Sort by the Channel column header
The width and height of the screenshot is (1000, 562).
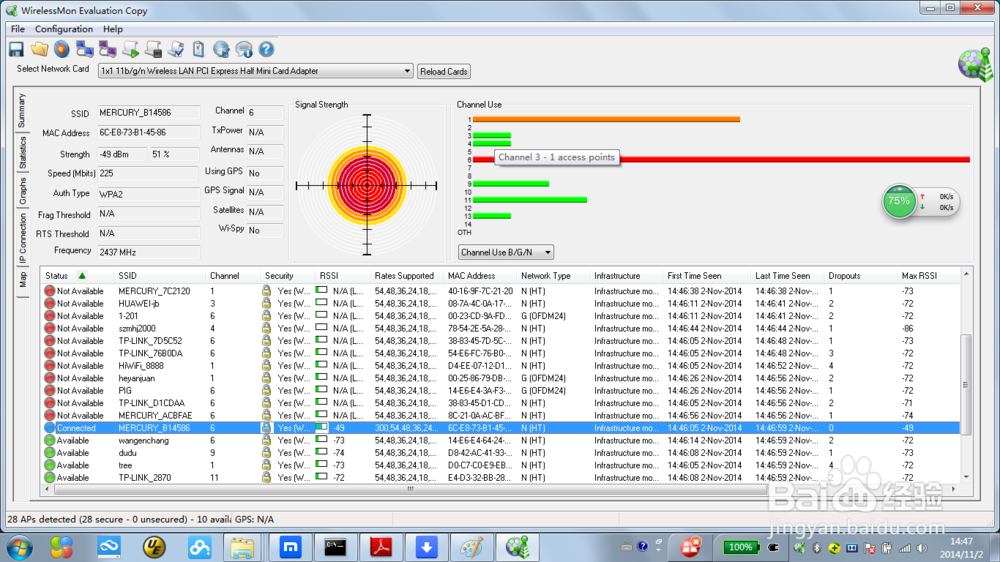click(x=234, y=276)
